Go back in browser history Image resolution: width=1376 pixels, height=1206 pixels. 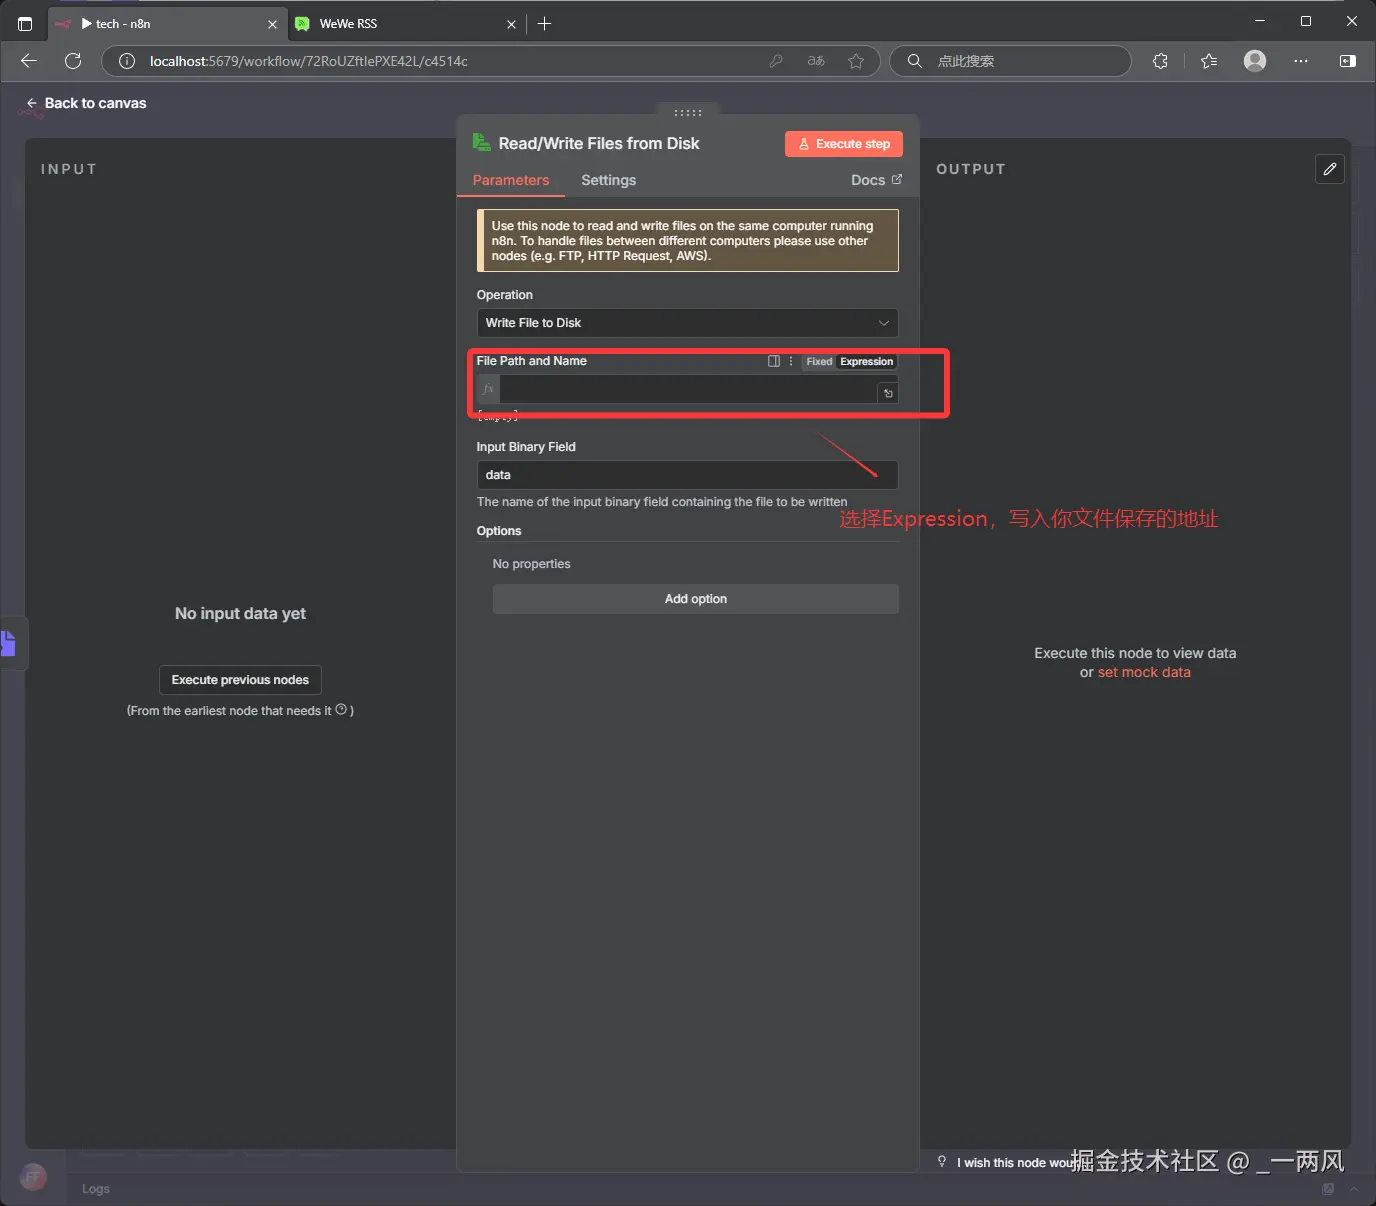[x=28, y=61]
